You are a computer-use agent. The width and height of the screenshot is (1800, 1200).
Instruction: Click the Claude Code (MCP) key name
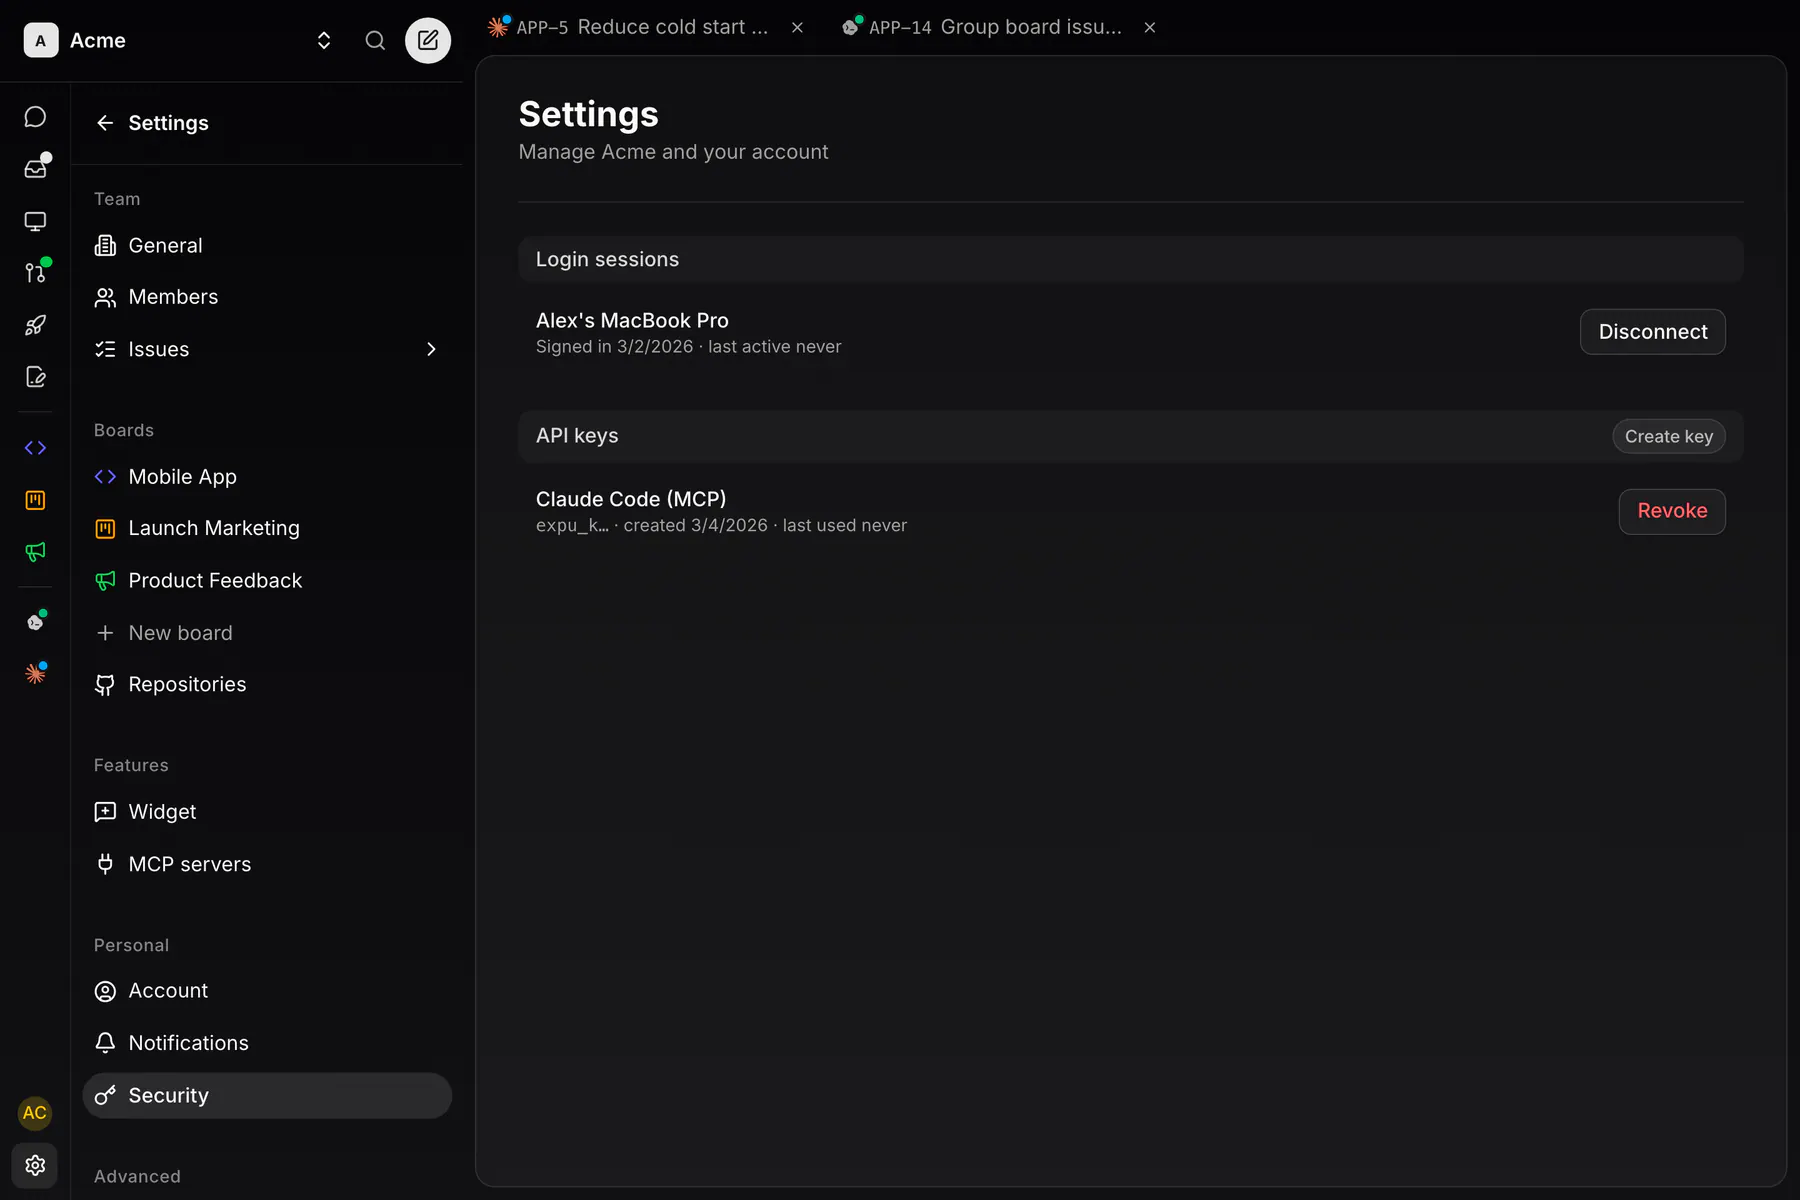(x=631, y=499)
